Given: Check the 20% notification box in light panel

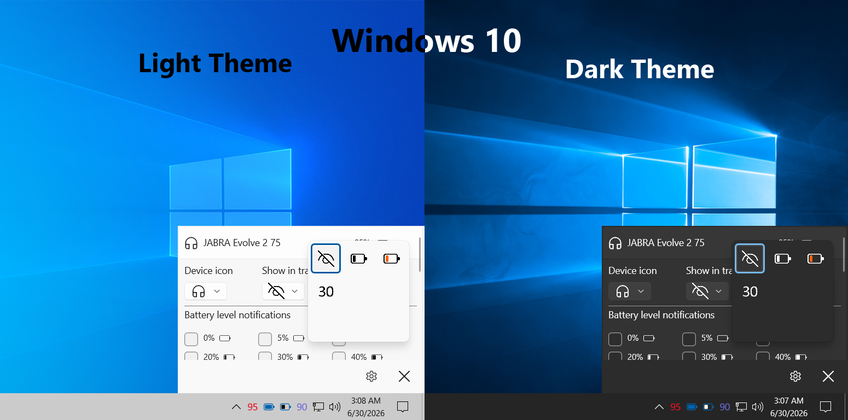Looking at the screenshot, I should coord(191,356).
